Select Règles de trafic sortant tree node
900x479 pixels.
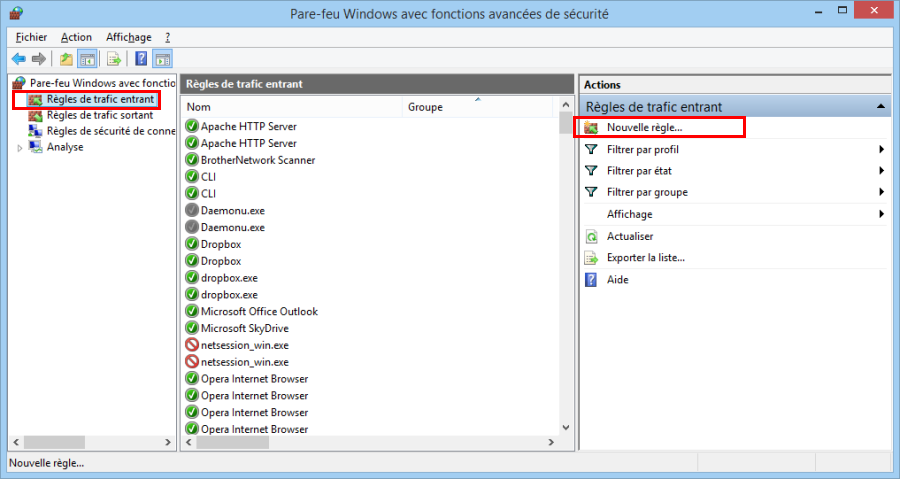tap(100, 115)
